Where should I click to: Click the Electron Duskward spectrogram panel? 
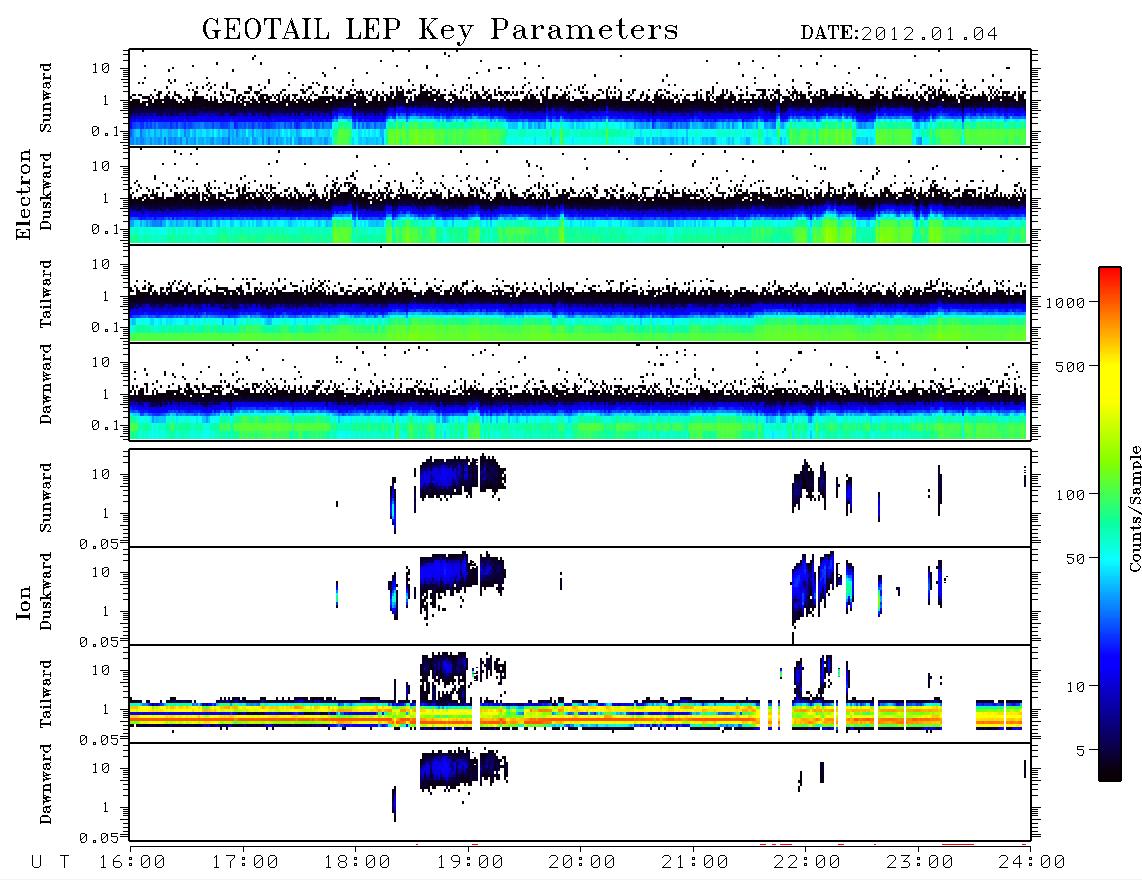tap(580, 195)
